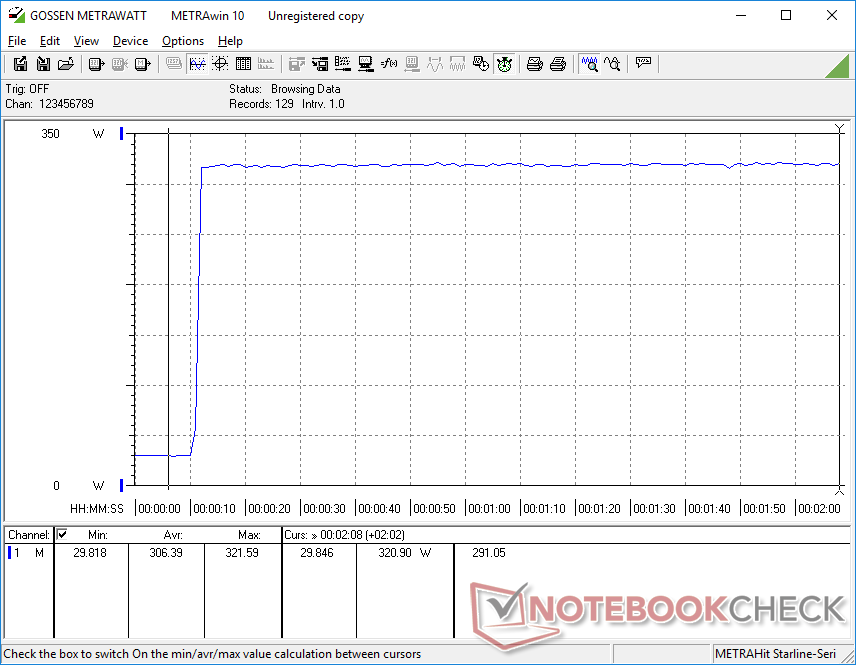Click the 350 upper Y-axis limit value
Viewport: 856px width, 665px height.
(x=50, y=134)
